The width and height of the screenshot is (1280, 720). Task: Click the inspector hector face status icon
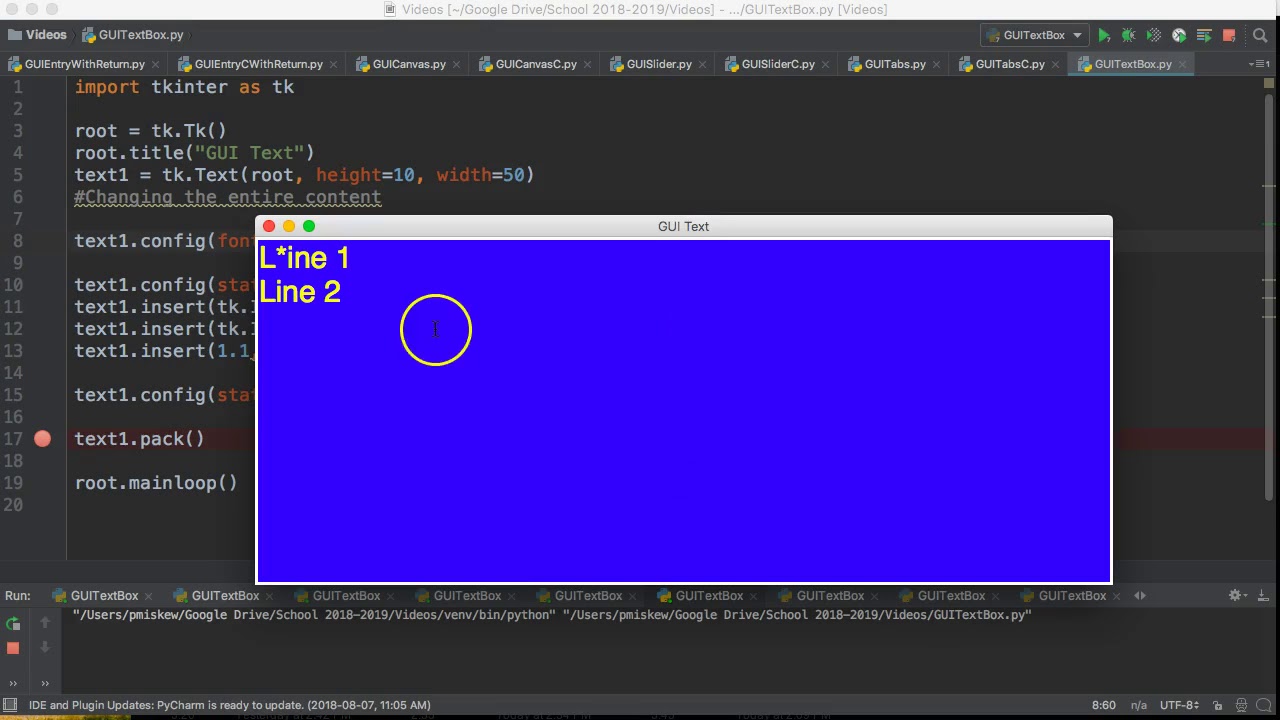click(1241, 705)
